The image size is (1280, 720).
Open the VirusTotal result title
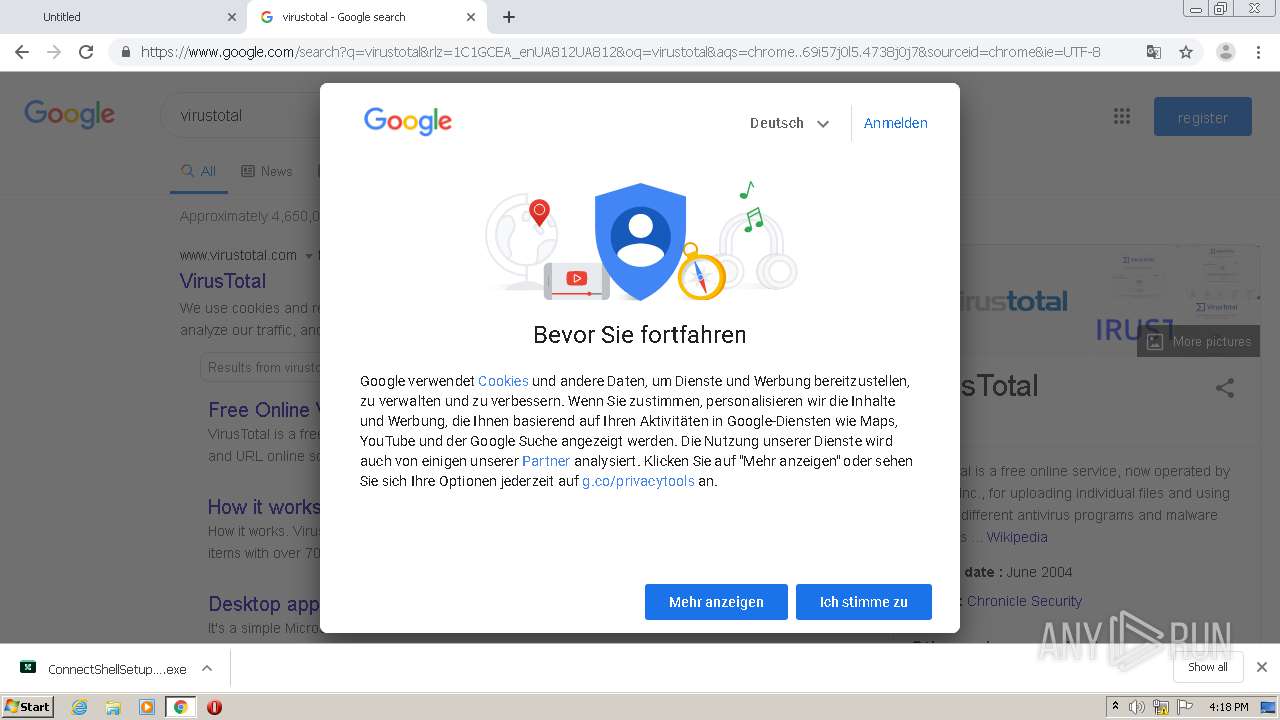223,281
